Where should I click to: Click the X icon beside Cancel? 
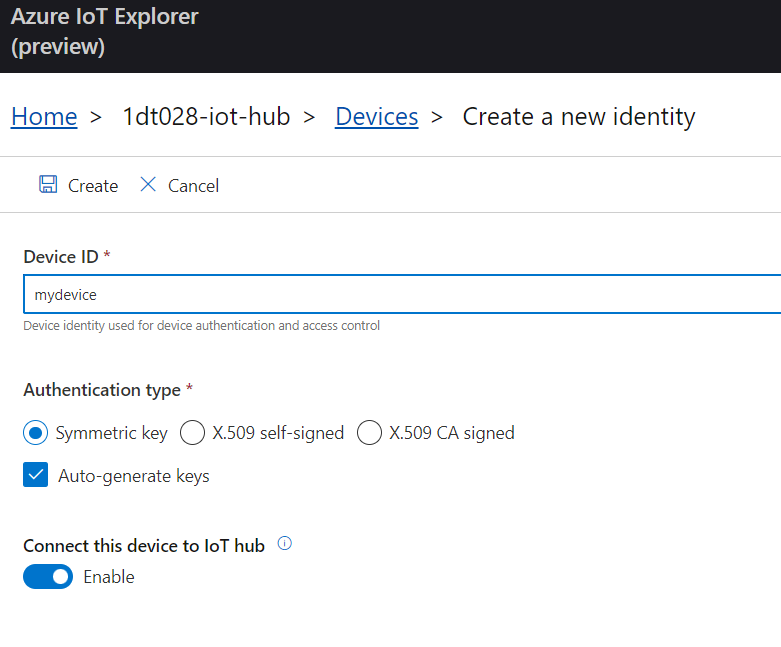tap(148, 185)
